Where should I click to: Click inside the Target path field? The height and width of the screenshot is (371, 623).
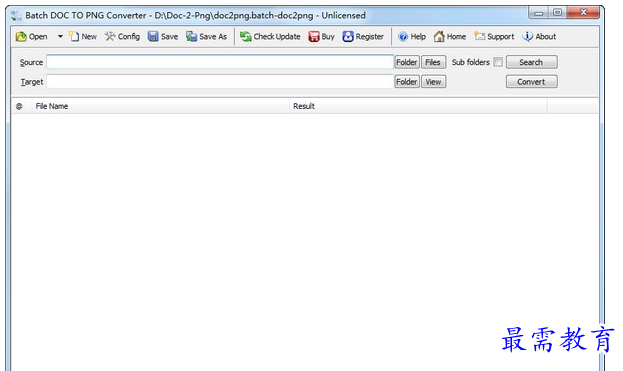[220, 81]
